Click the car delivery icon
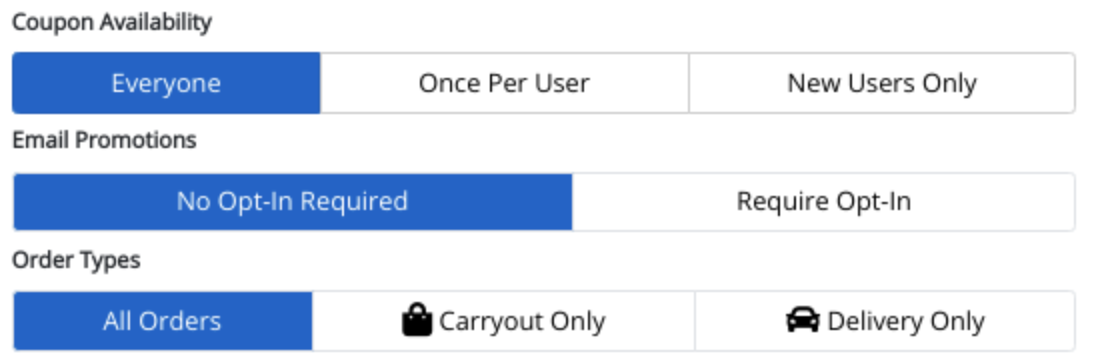The width and height of the screenshot is (1096, 364). (x=802, y=320)
